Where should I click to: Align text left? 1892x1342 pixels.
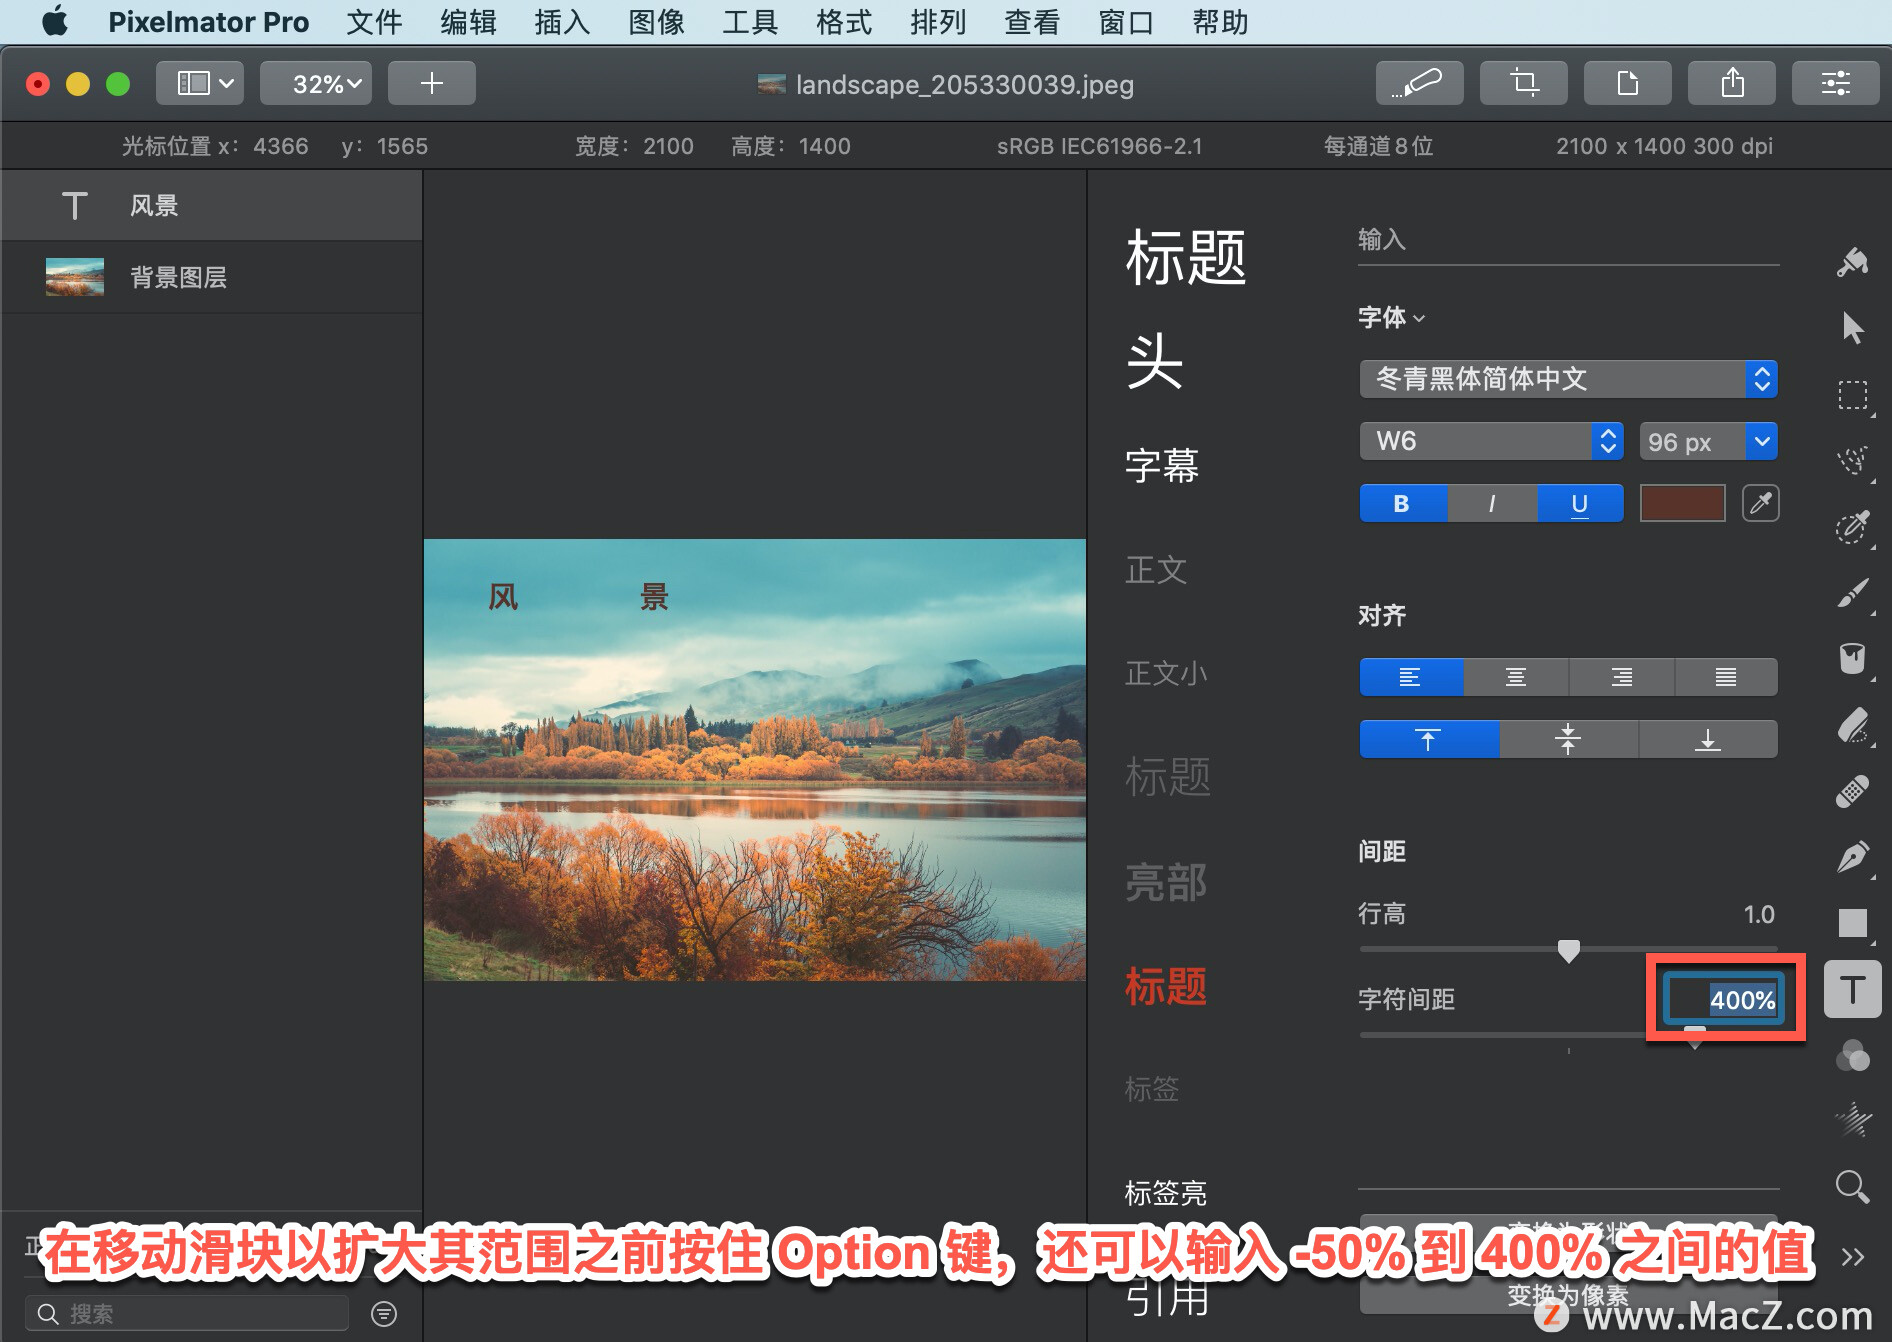pyautogui.click(x=1411, y=677)
